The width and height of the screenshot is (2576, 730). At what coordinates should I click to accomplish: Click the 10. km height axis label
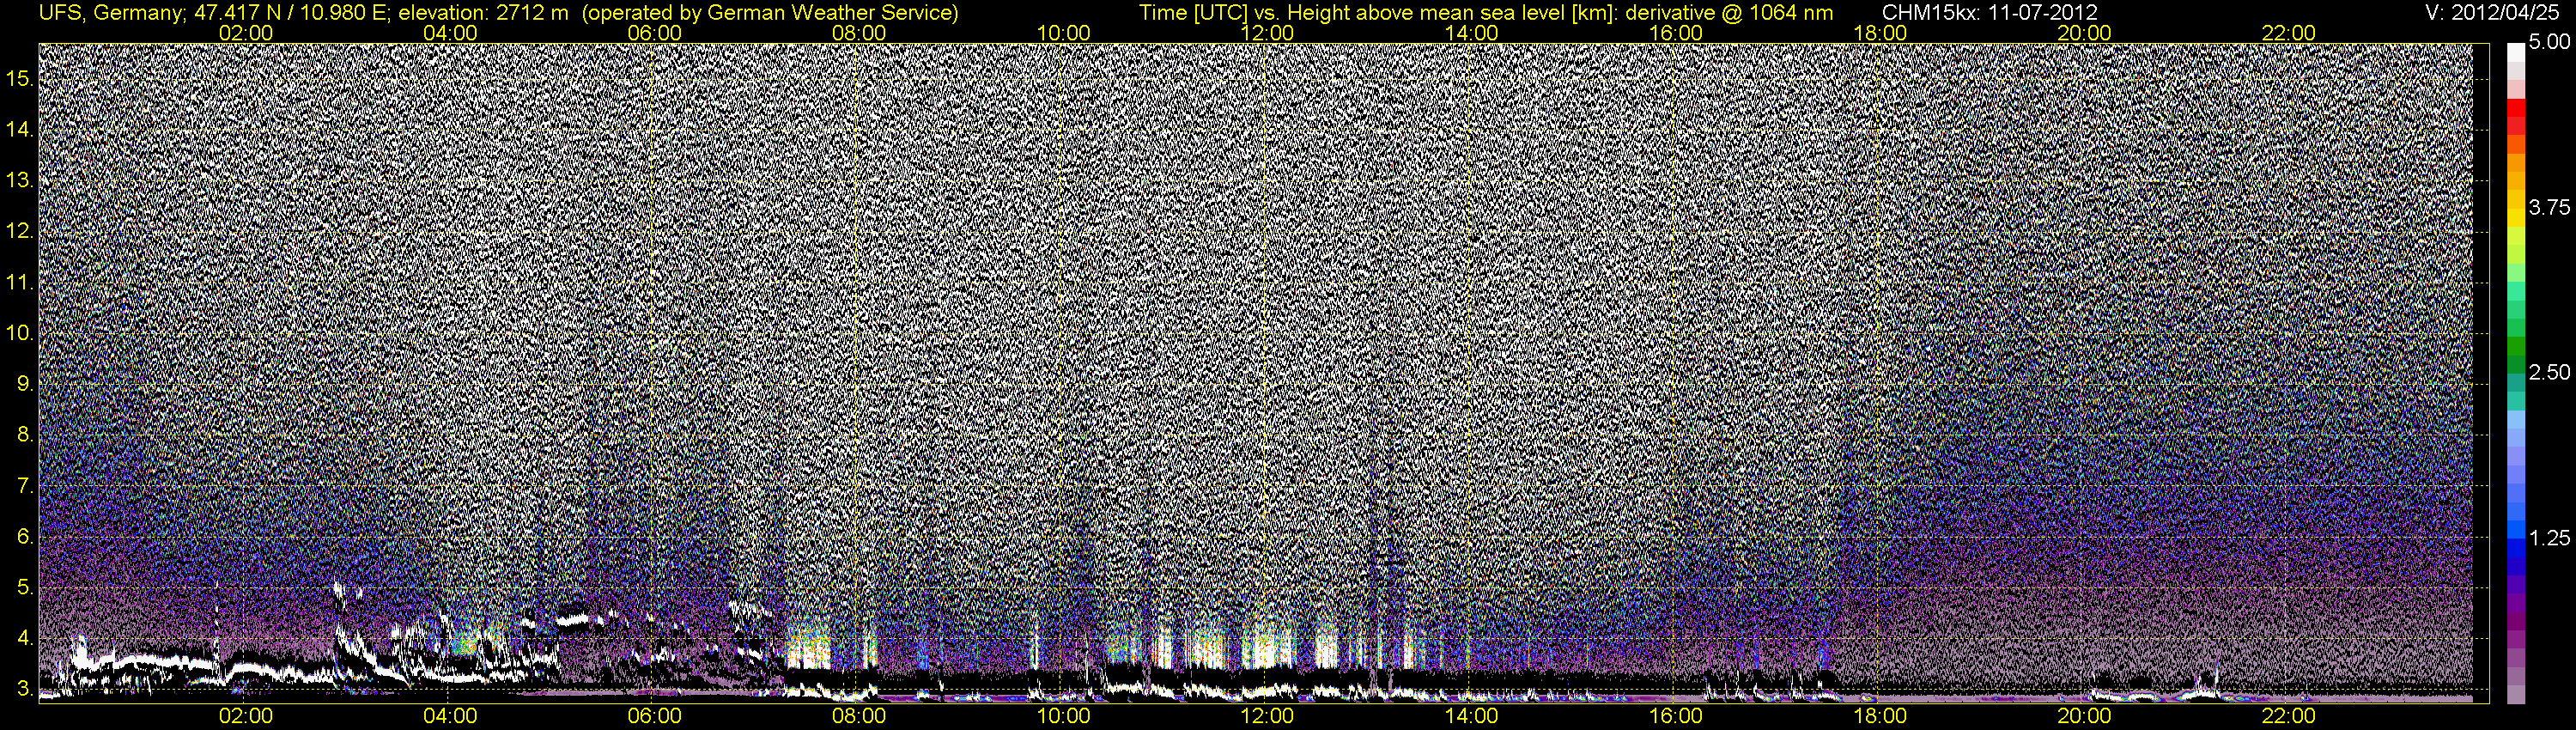point(20,333)
